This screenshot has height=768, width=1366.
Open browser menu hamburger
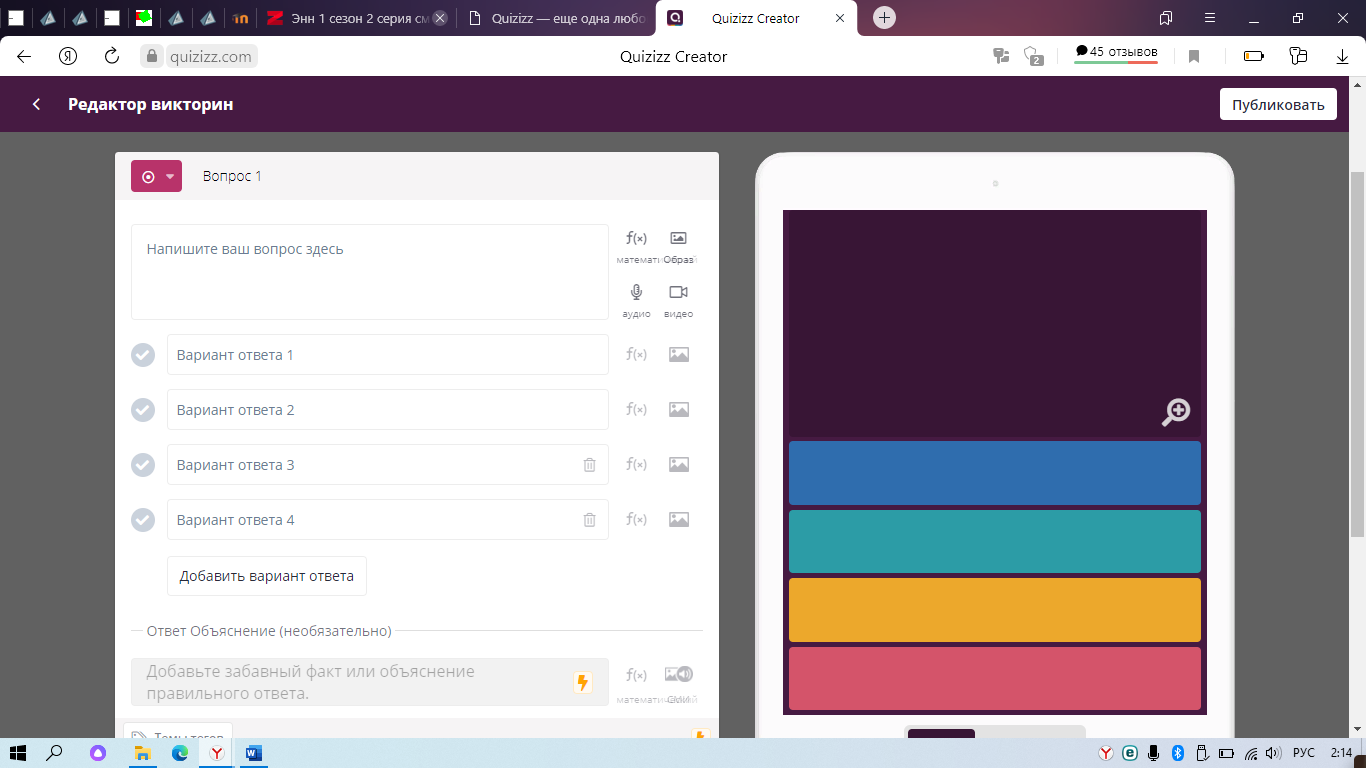(x=1211, y=18)
